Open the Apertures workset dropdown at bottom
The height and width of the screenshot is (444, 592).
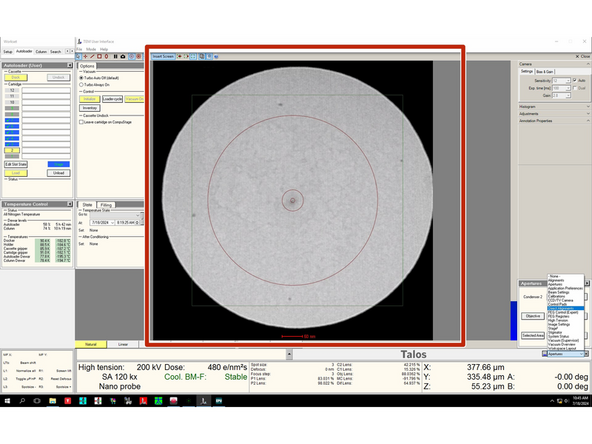tap(581, 354)
